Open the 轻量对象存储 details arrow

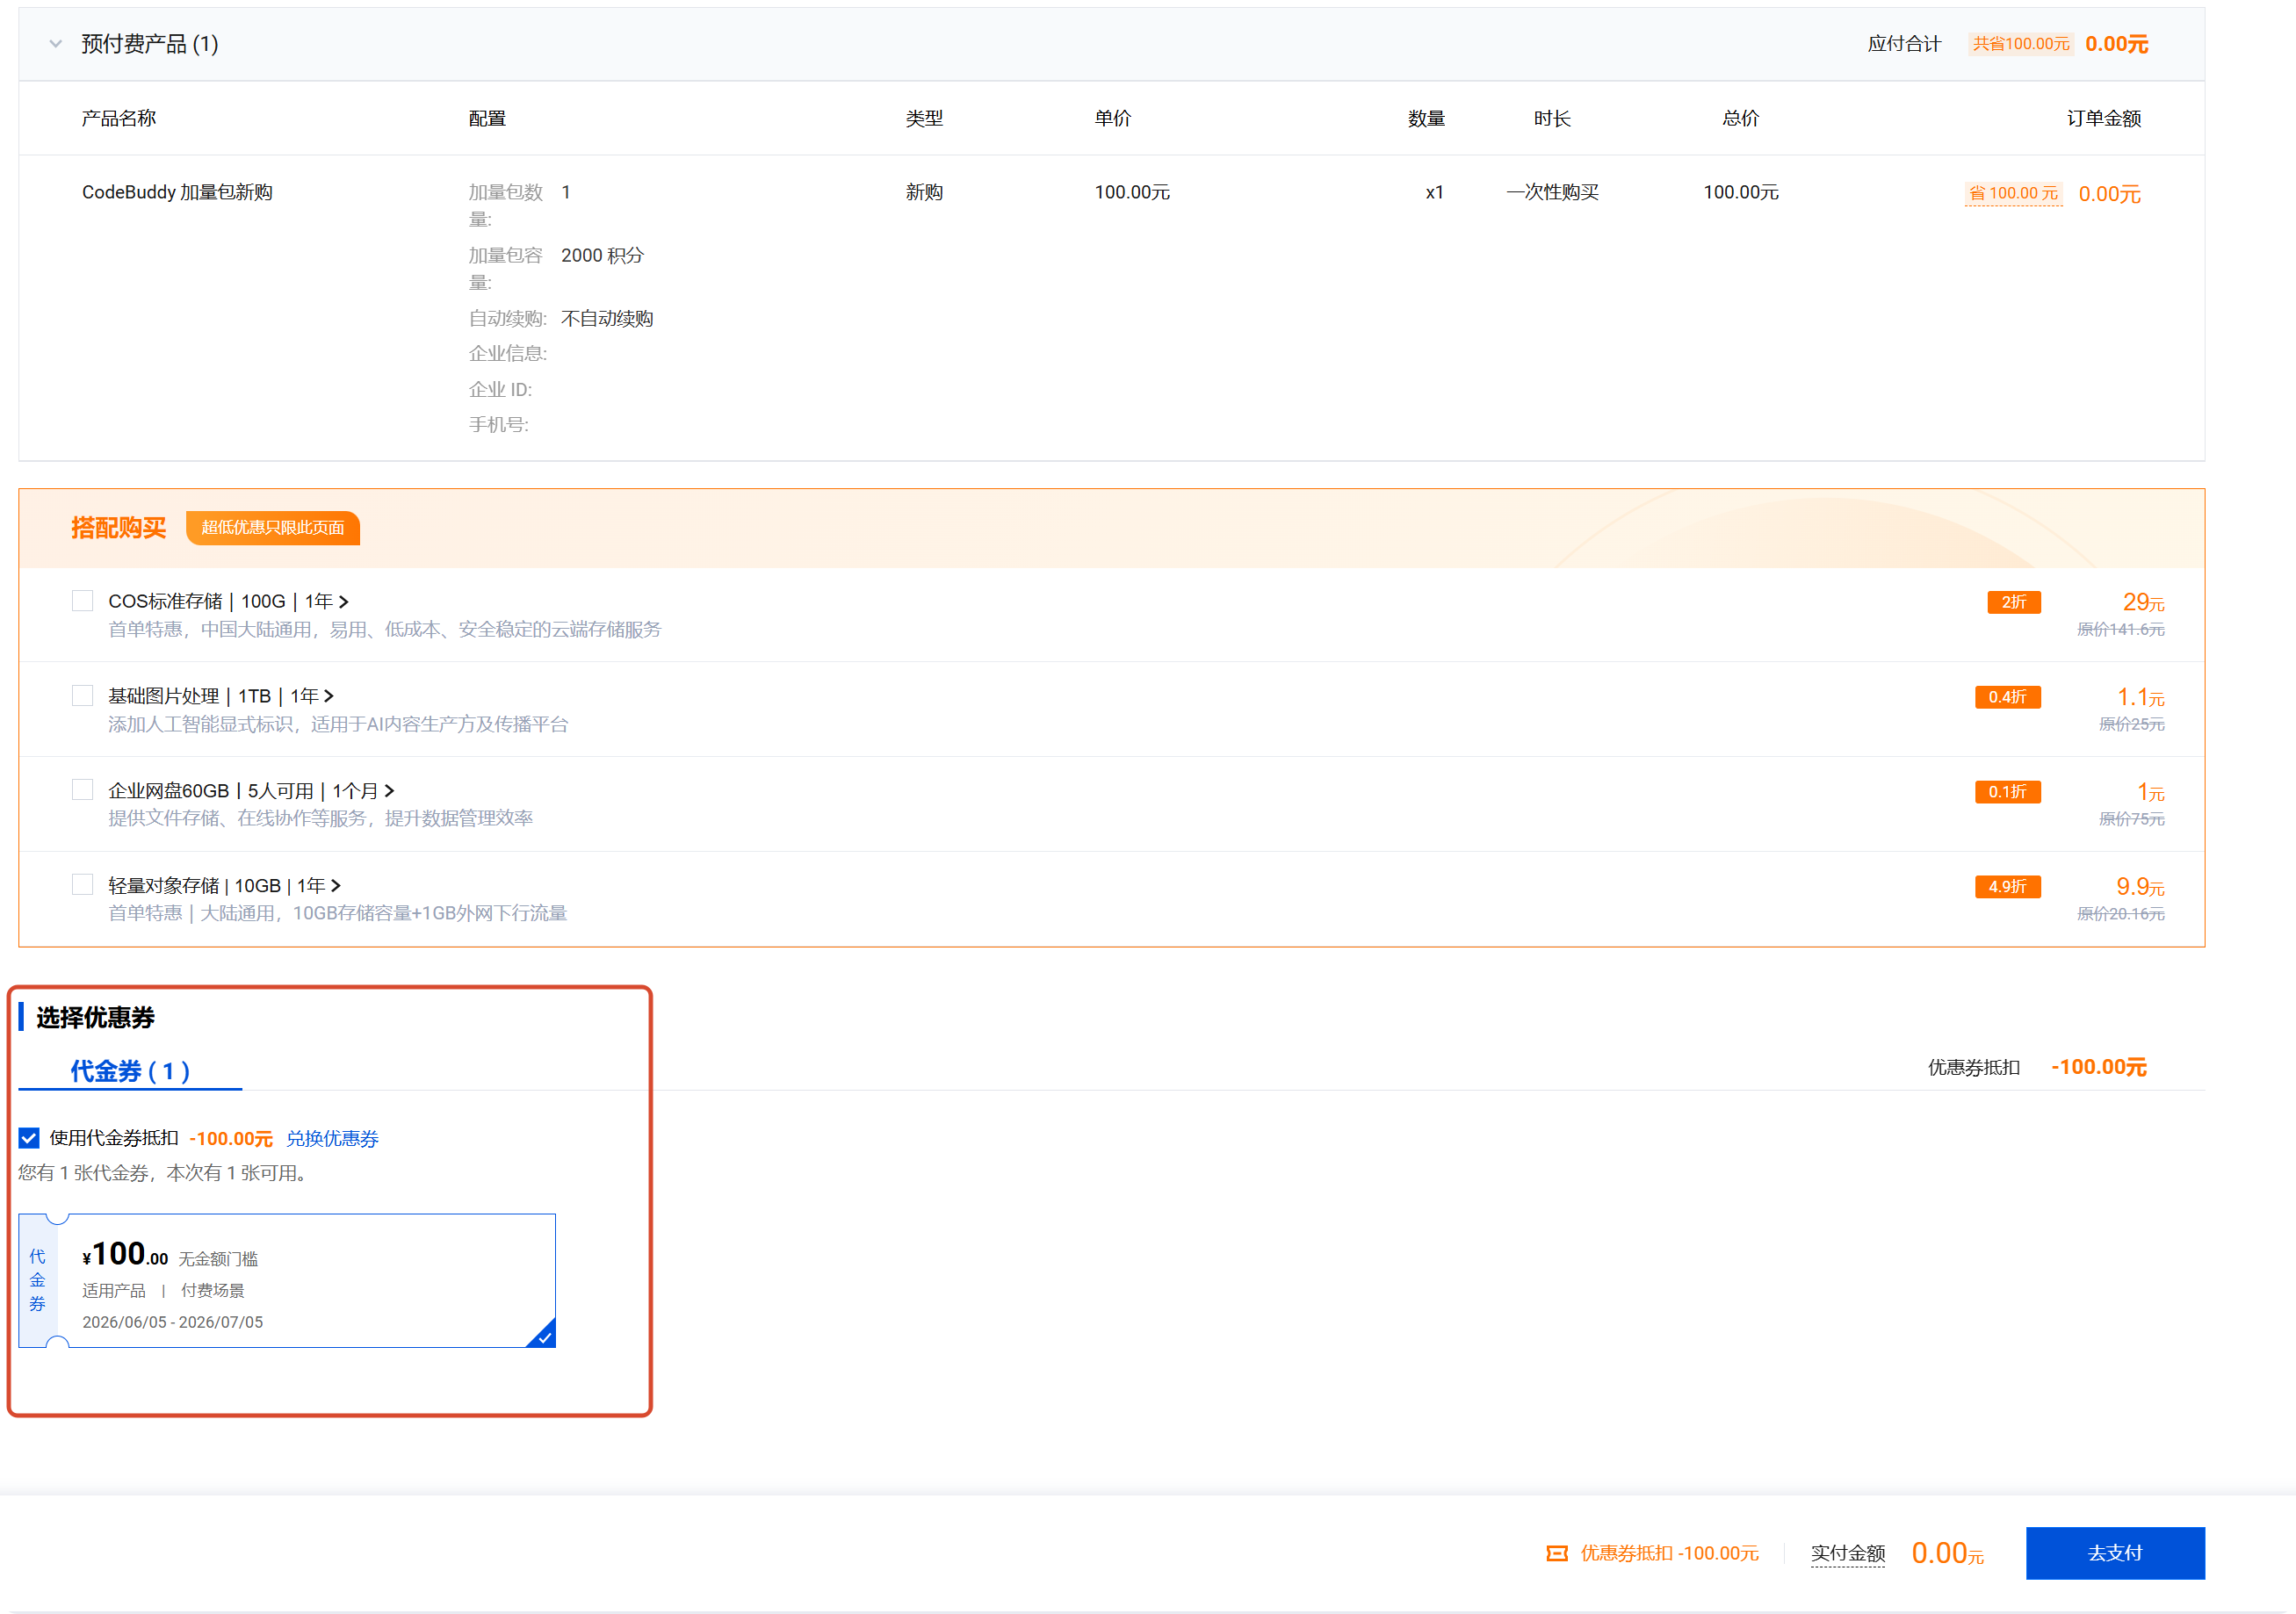[x=336, y=886]
